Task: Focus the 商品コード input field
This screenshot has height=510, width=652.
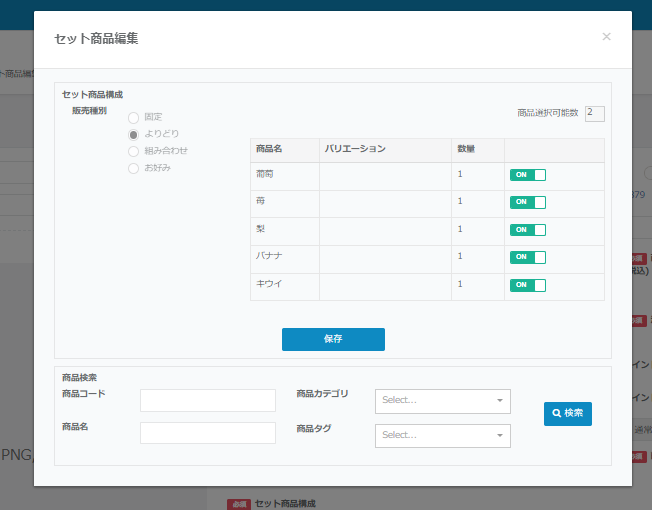Action: pyautogui.click(x=207, y=401)
